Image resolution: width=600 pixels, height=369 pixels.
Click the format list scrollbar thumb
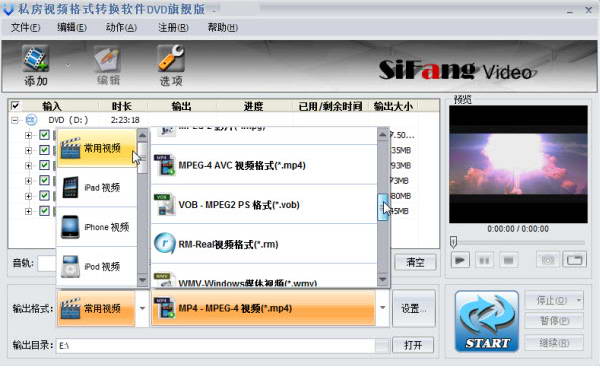383,207
